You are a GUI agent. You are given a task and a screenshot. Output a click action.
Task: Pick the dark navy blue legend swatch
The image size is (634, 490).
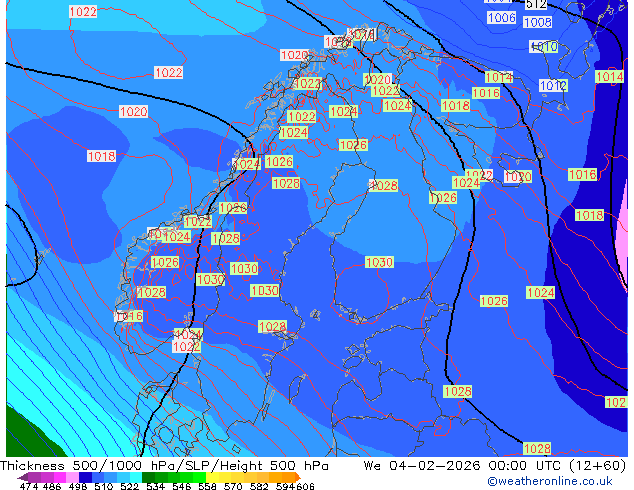(85, 477)
